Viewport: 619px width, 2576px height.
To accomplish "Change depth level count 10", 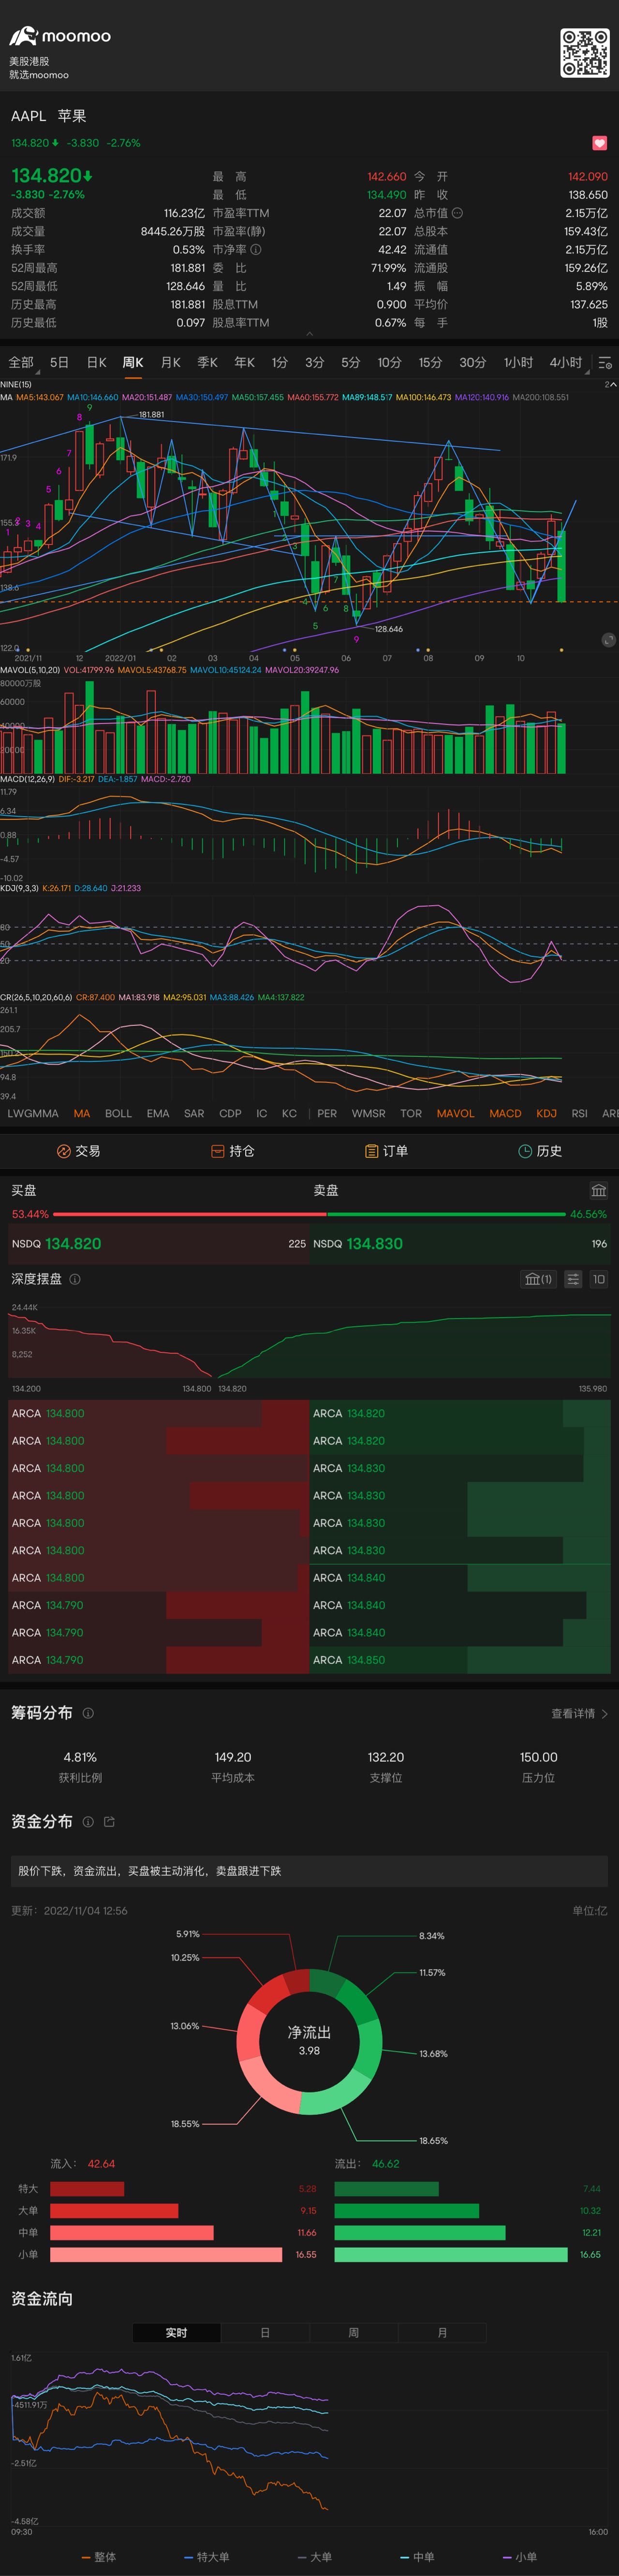I will (x=599, y=1279).
